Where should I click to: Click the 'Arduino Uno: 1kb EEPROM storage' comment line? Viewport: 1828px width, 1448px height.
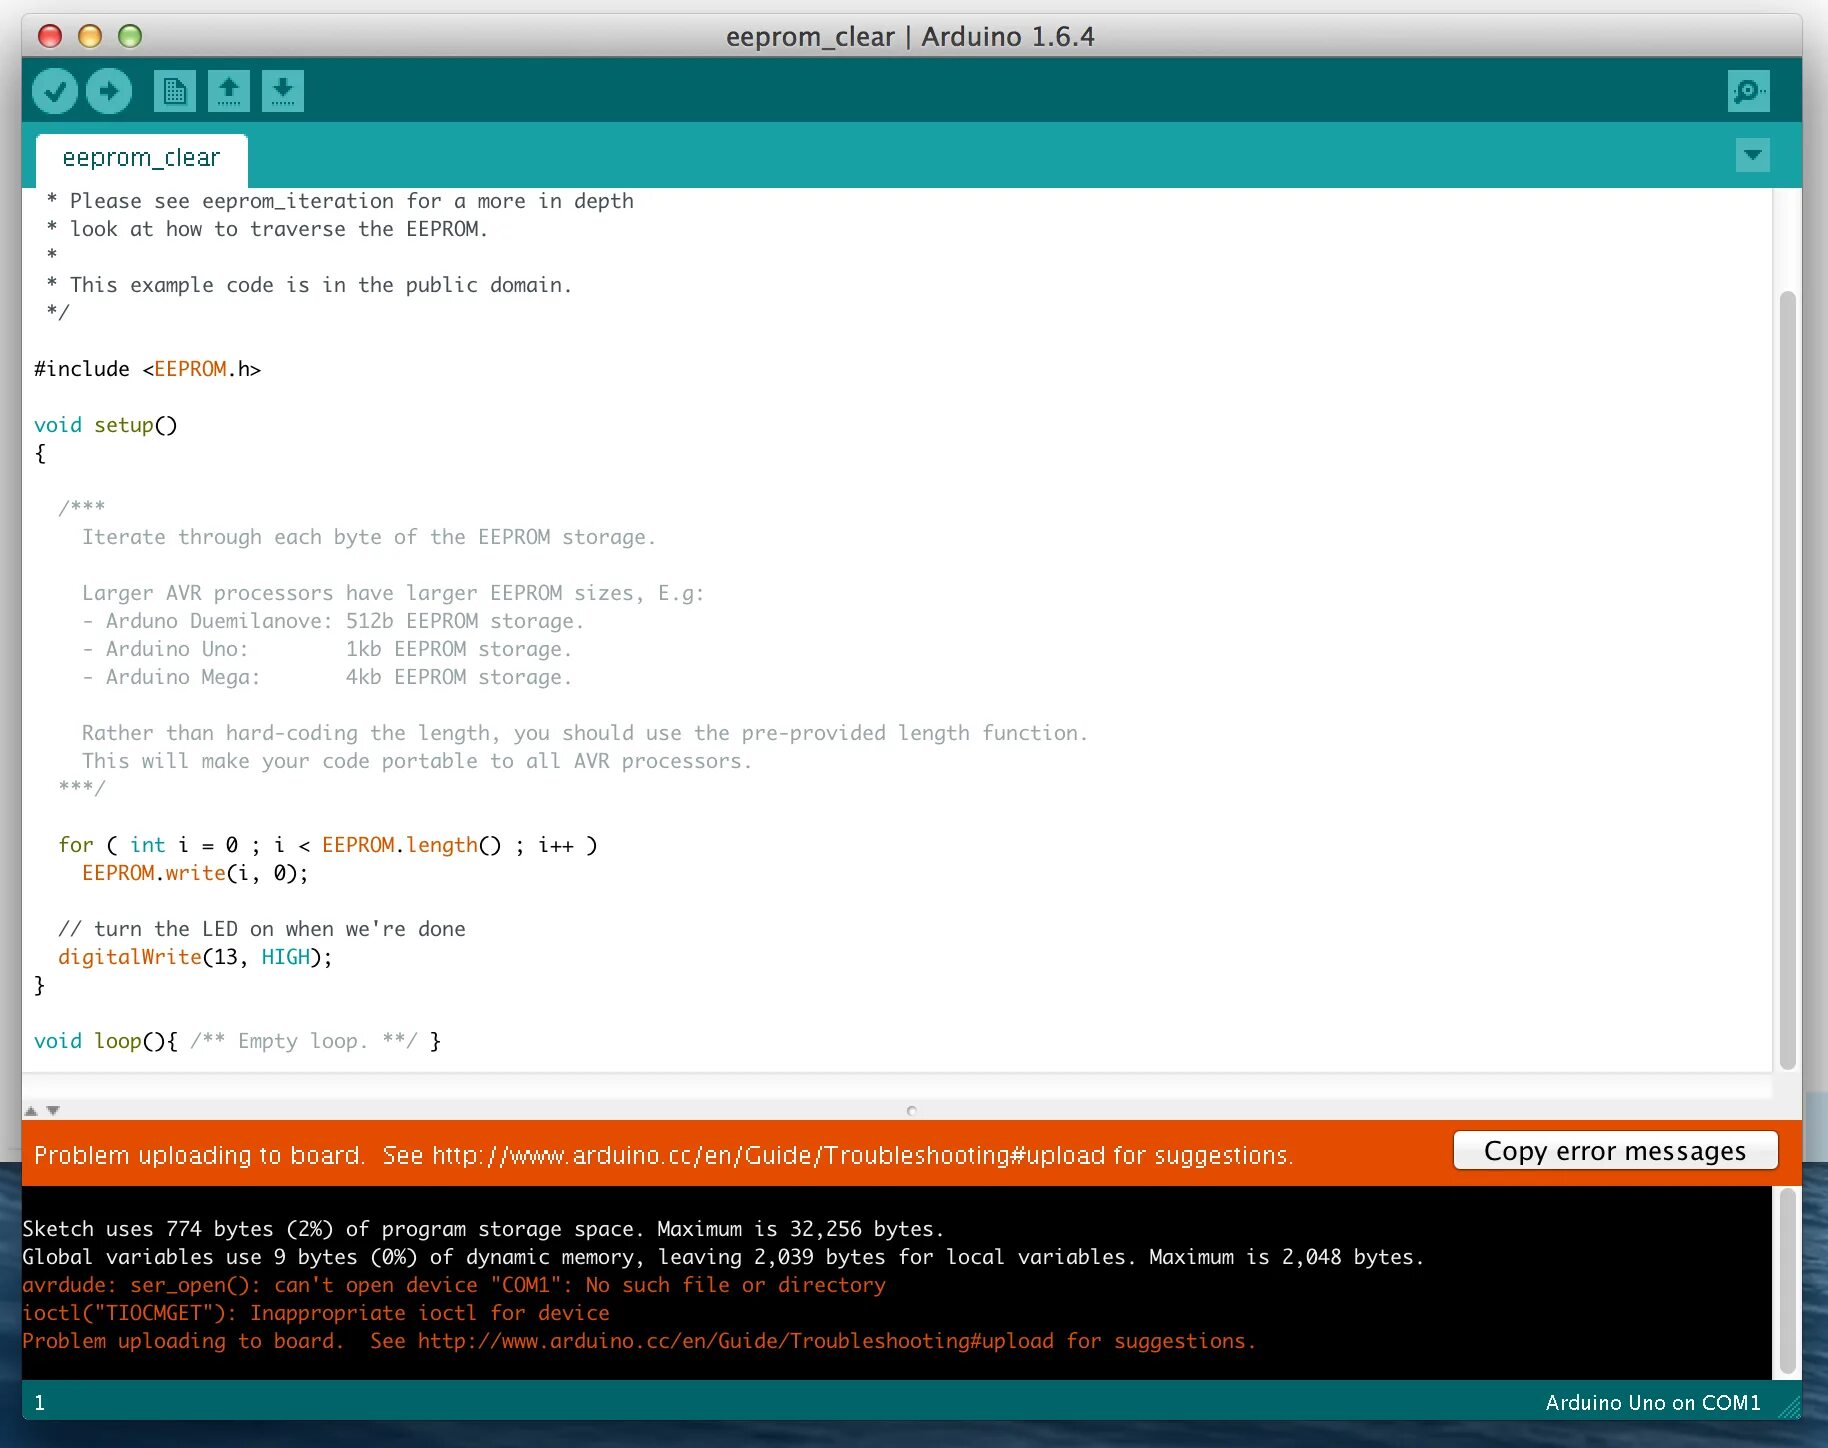(327, 649)
